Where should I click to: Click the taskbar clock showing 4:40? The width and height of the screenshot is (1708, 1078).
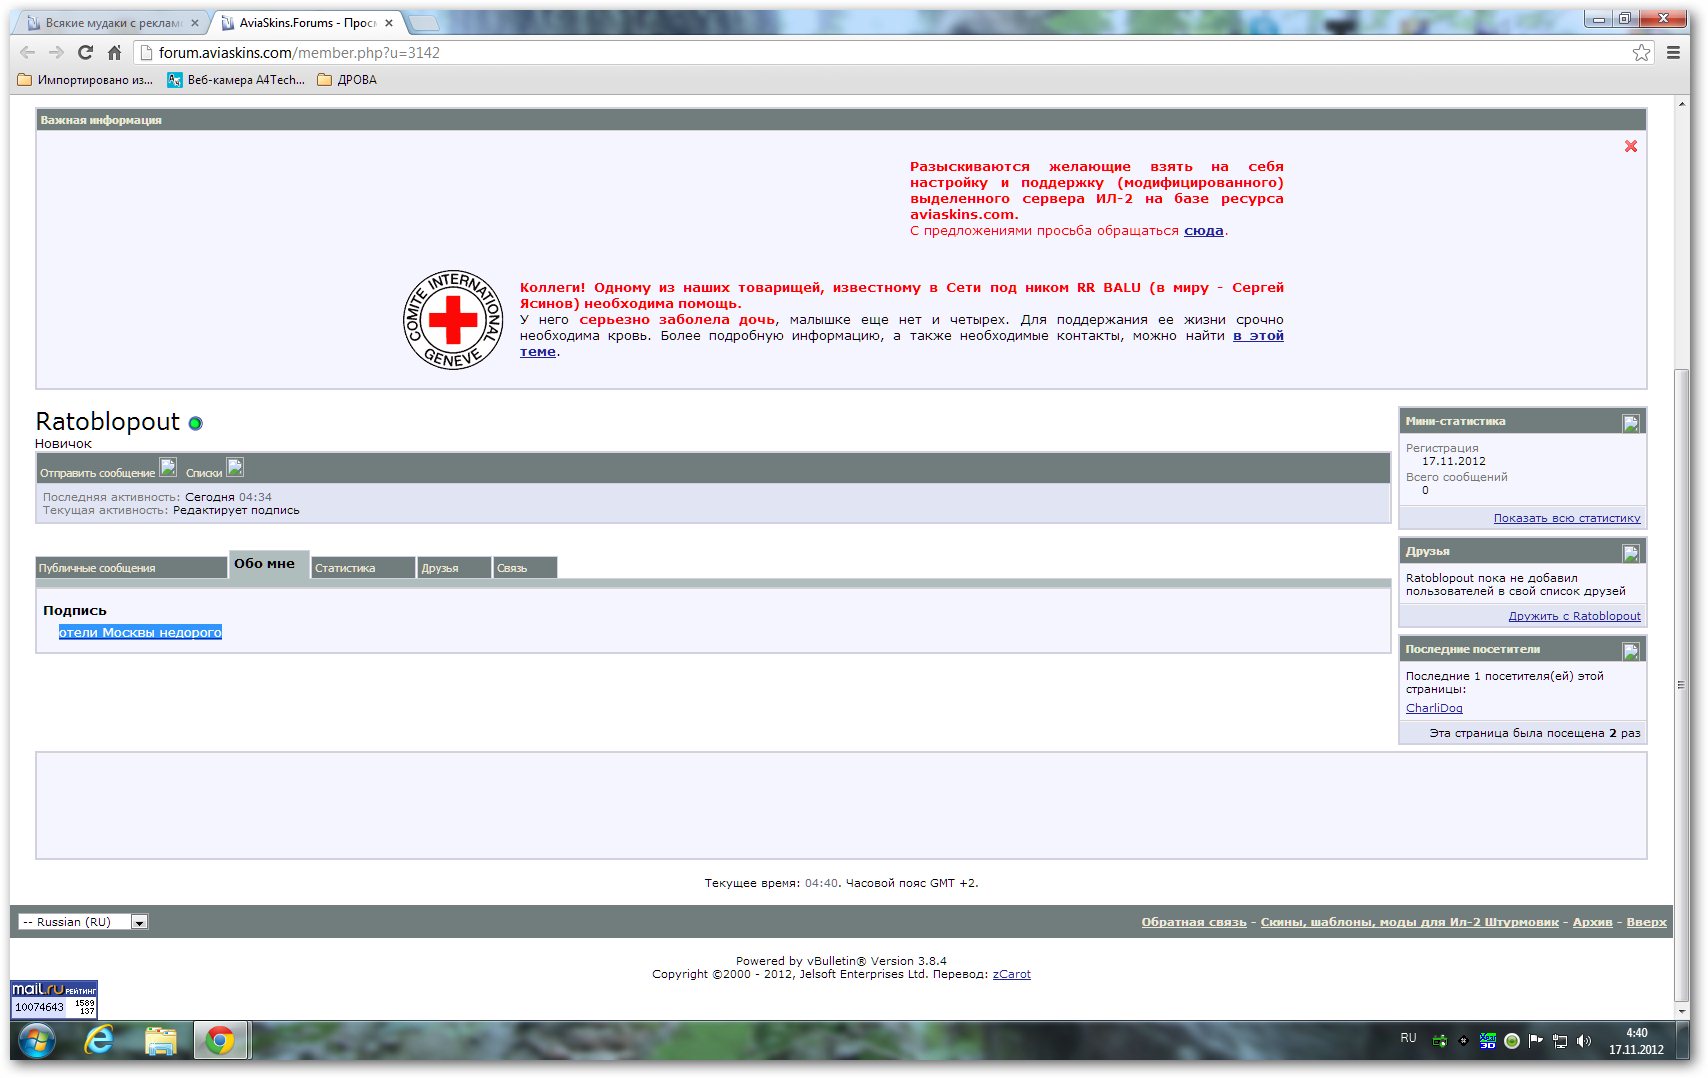[1636, 1041]
